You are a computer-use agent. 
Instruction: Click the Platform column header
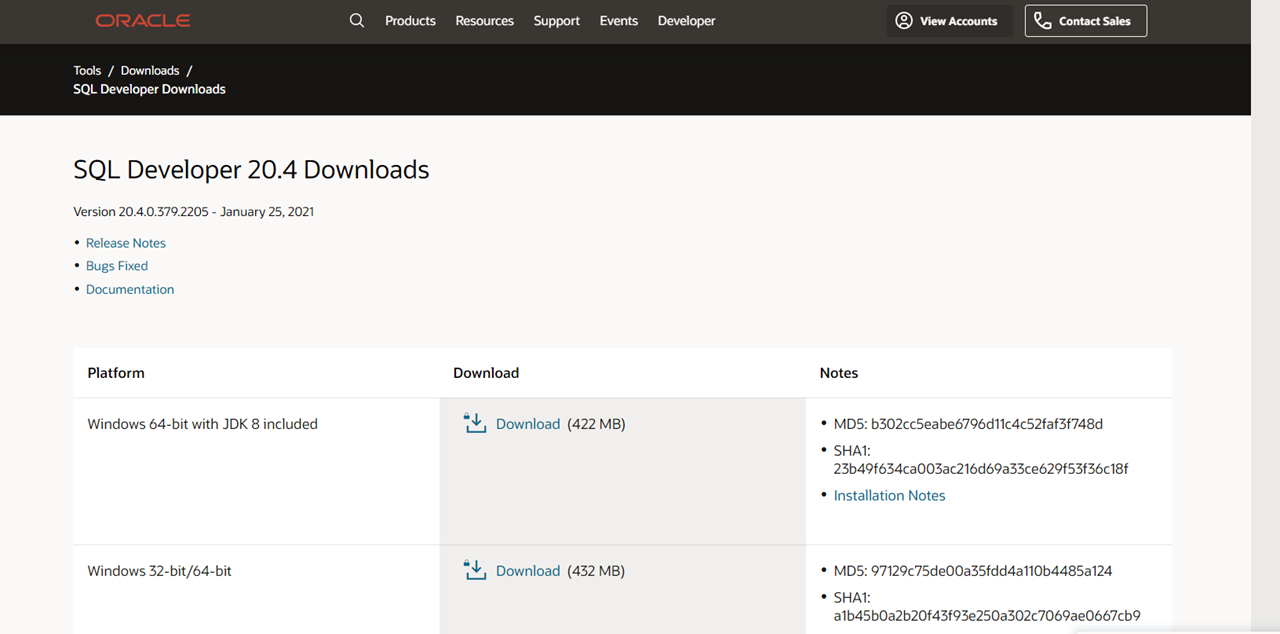[x=116, y=373]
